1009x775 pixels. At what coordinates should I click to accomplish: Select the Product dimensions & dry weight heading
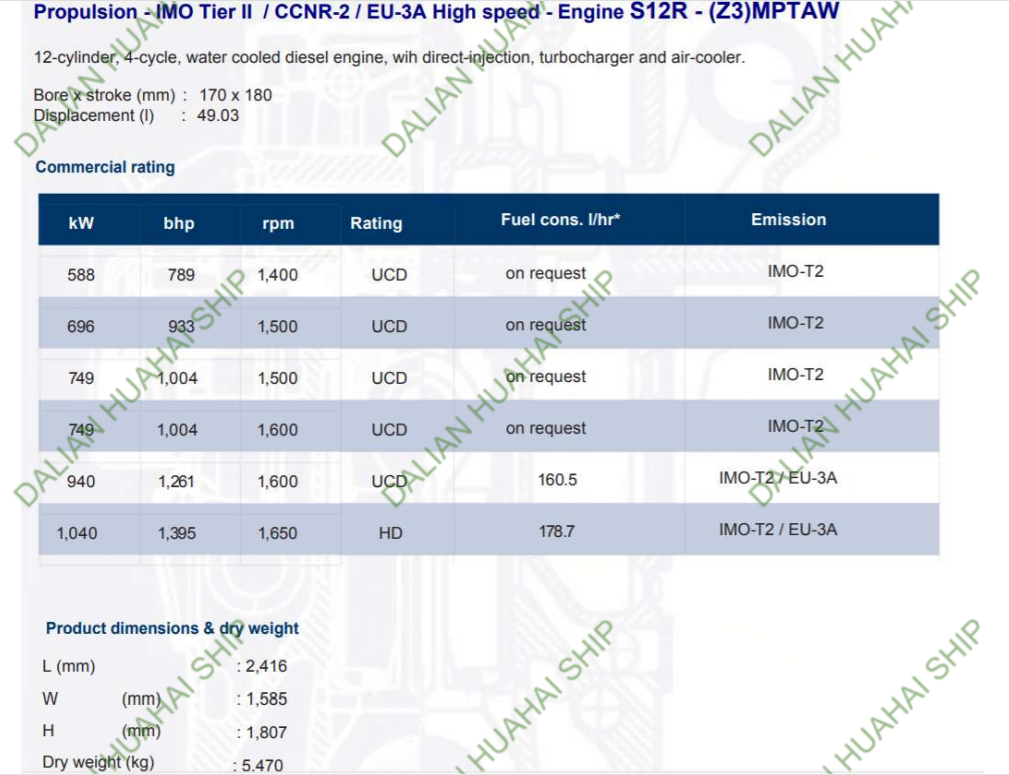tap(172, 628)
